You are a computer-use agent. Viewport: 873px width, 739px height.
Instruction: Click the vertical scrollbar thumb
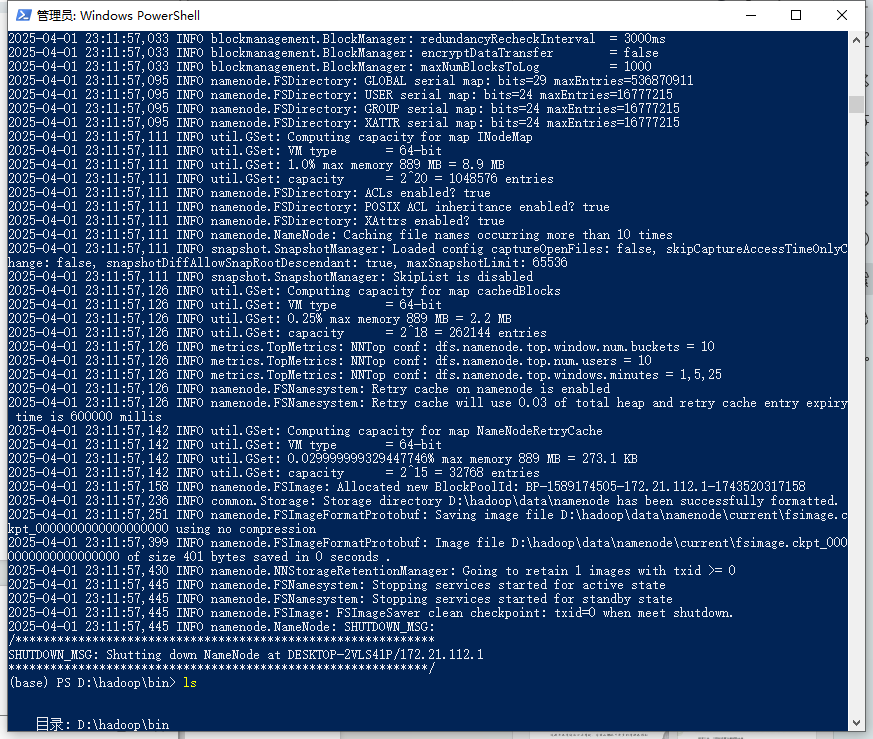(856, 105)
